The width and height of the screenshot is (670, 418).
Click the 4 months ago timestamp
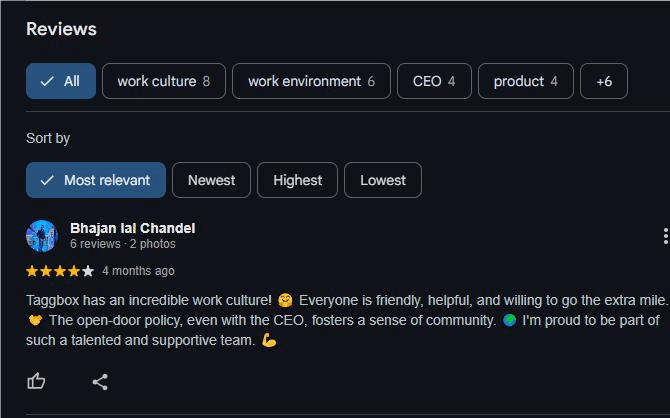[138, 271]
